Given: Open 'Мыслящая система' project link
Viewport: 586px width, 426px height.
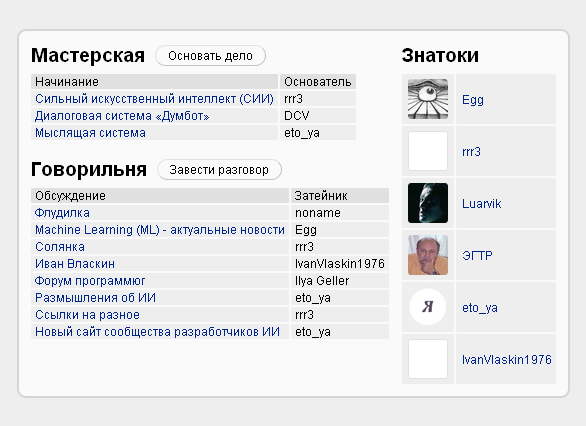Looking at the screenshot, I should tap(90, 133).
